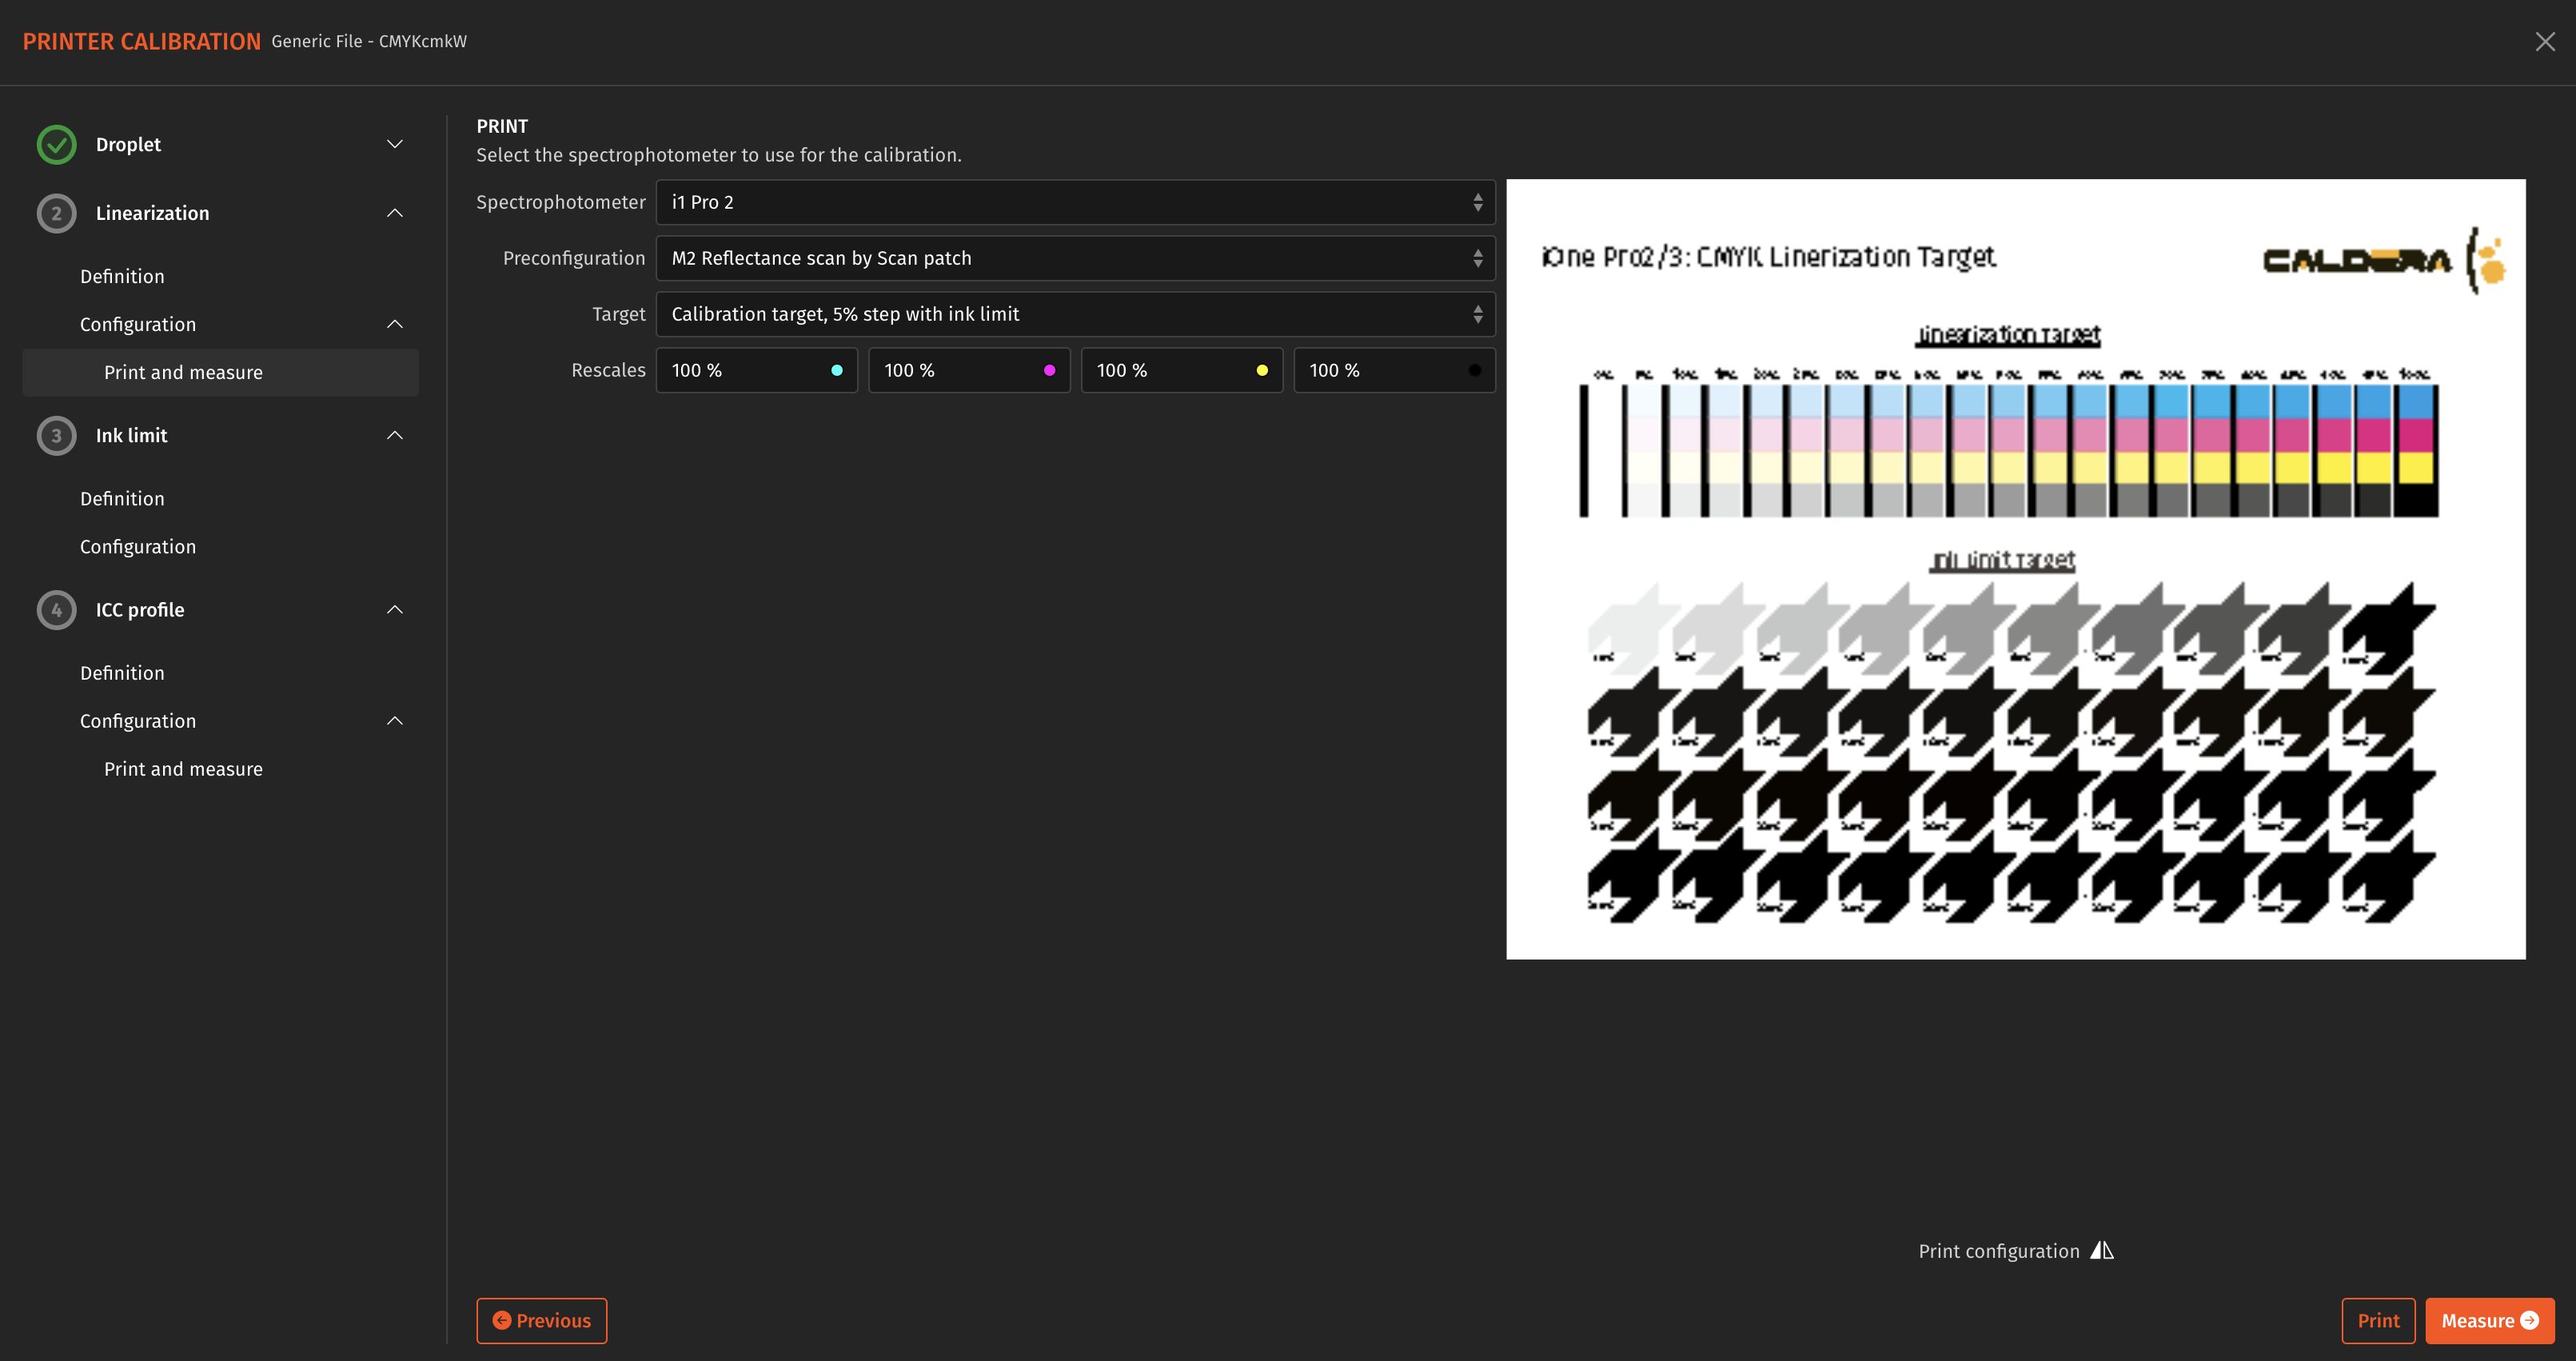Click the mirror icon next to Print configuration
2576x1361 pixels.
click(x=2102, y=1250)
